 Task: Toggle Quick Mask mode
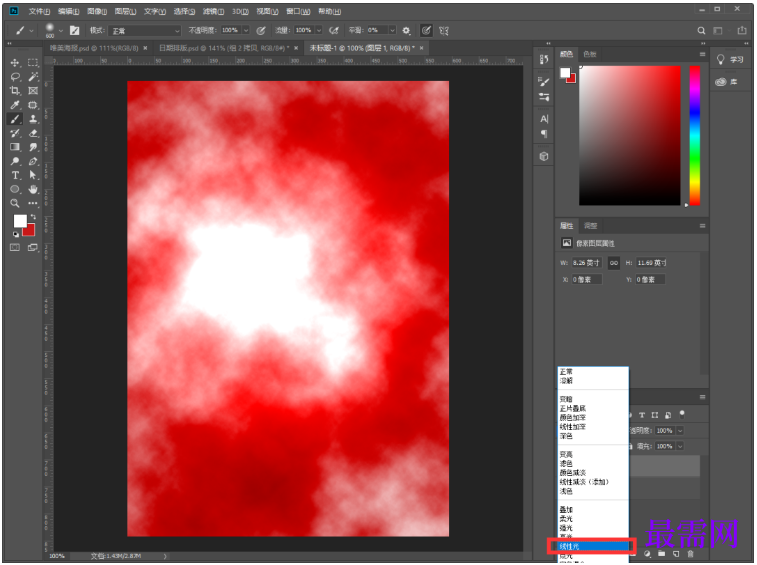coord(15,247)
